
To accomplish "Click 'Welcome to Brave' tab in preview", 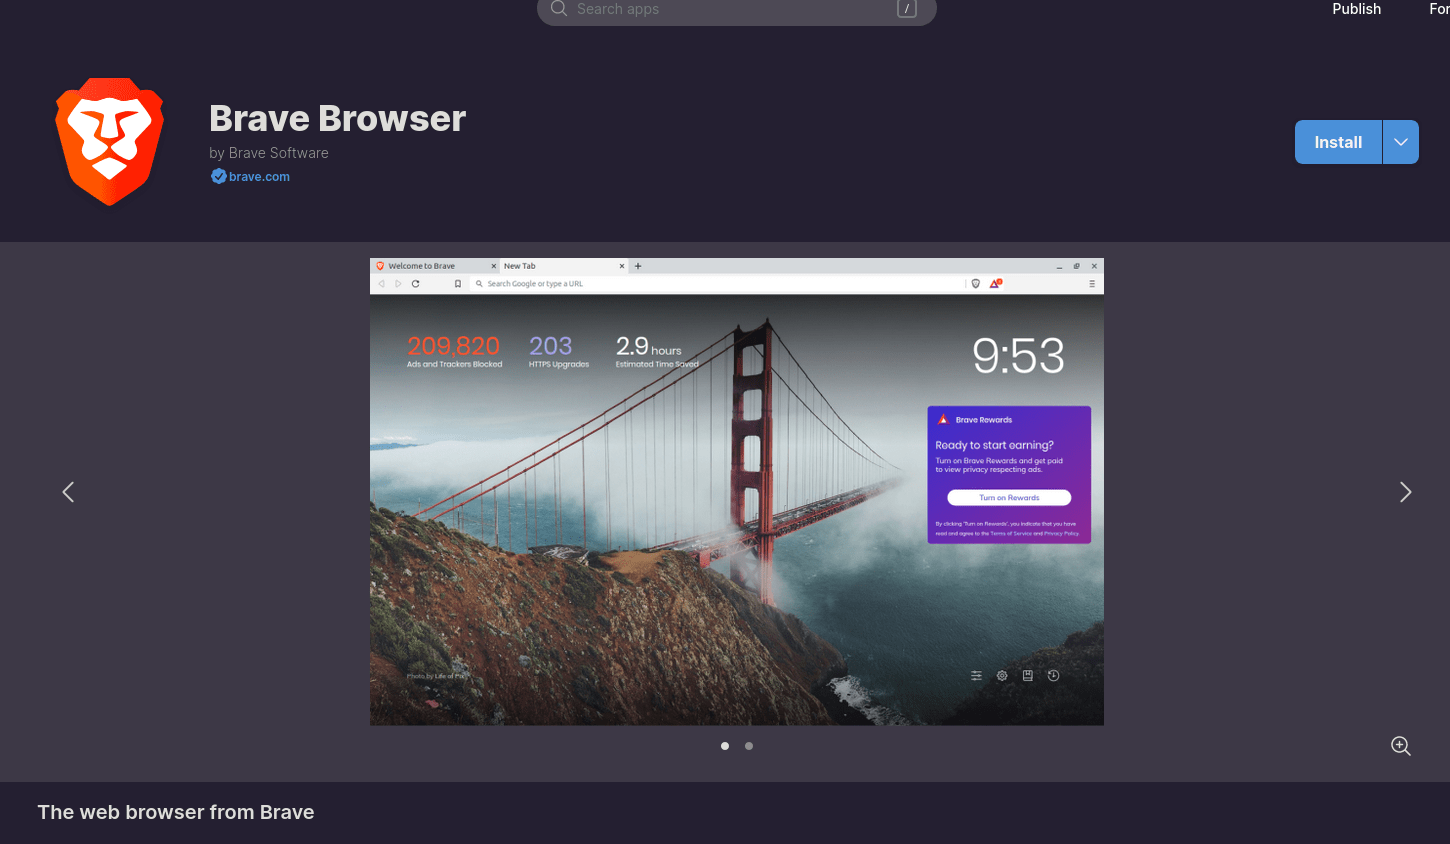I will 435,266.
